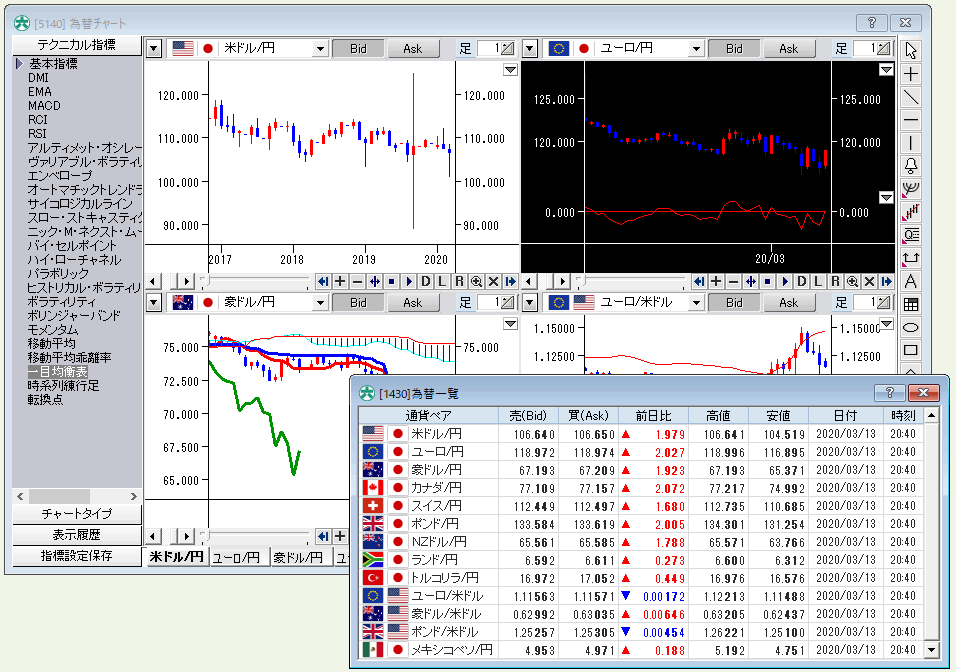The width and height of the screenshot is (956, 672).
Task: Toggle Bid on the ユーロ/円 chart
Action: [735, 49]
